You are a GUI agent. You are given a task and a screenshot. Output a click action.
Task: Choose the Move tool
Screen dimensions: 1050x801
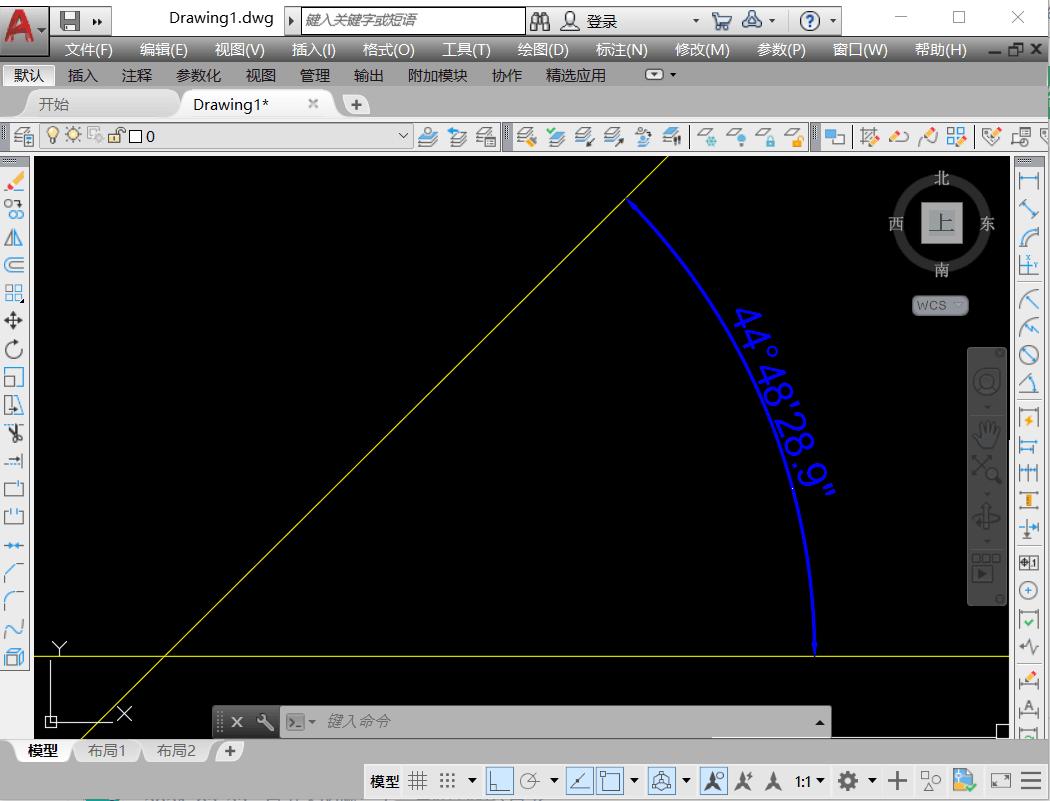point(14,321)
